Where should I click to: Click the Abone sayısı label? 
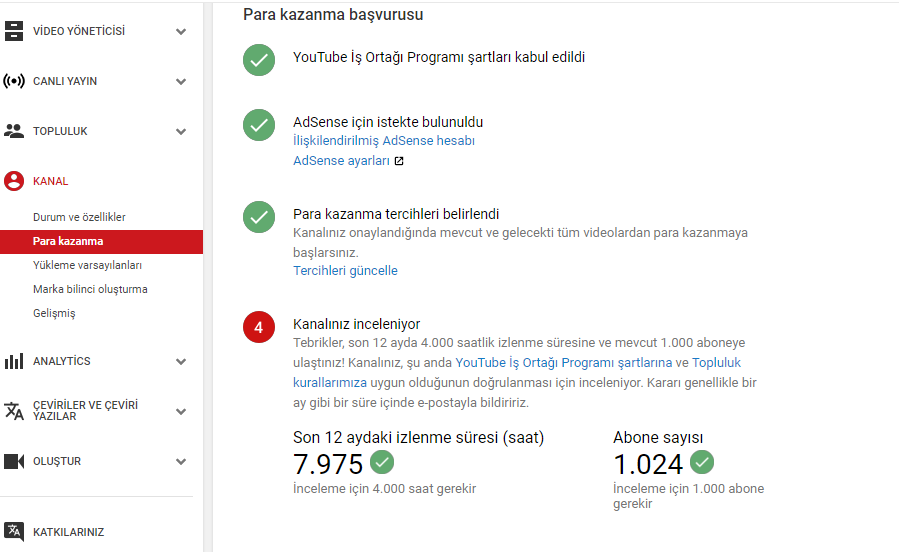[x=658, y=437]
